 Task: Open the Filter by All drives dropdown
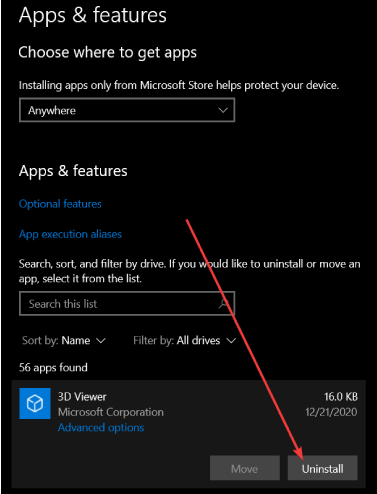(184, 340)
